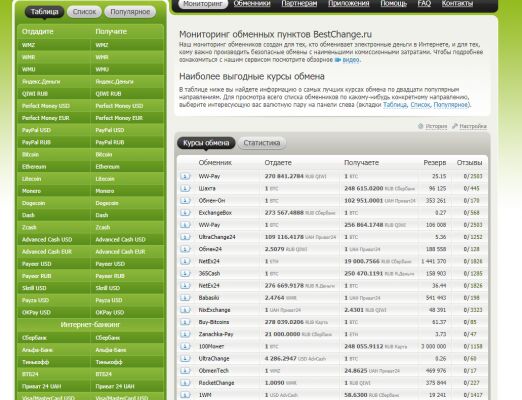Click info icon next to RocketChange
The width and height of the screenshot is (522, 400).
185,383
